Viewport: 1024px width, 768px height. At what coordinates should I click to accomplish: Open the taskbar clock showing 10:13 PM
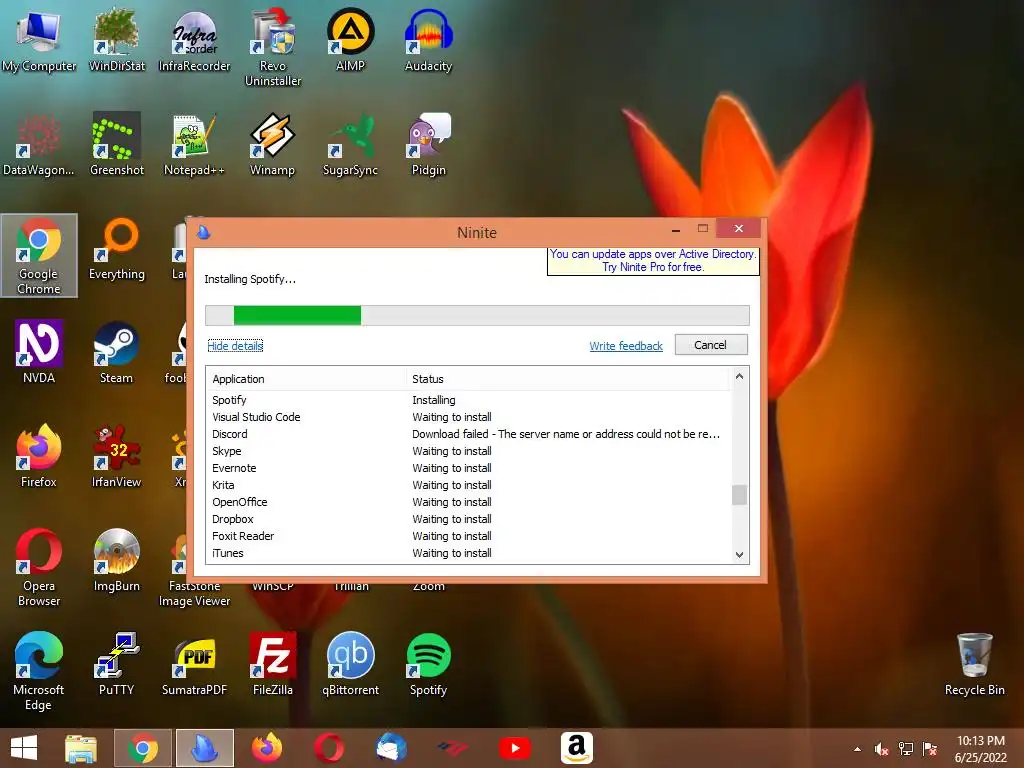tap(981, 749)
